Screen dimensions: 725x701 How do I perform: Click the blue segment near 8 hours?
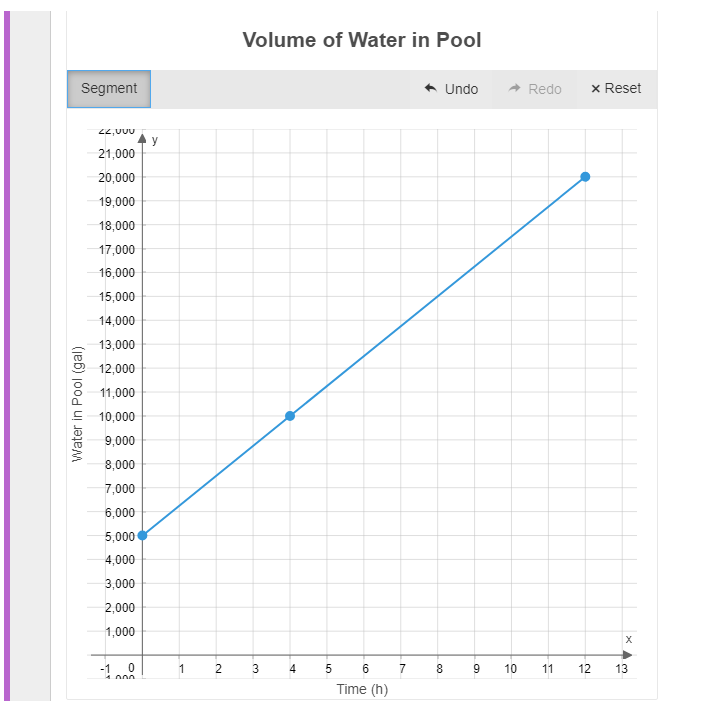[x=437, y=296]
